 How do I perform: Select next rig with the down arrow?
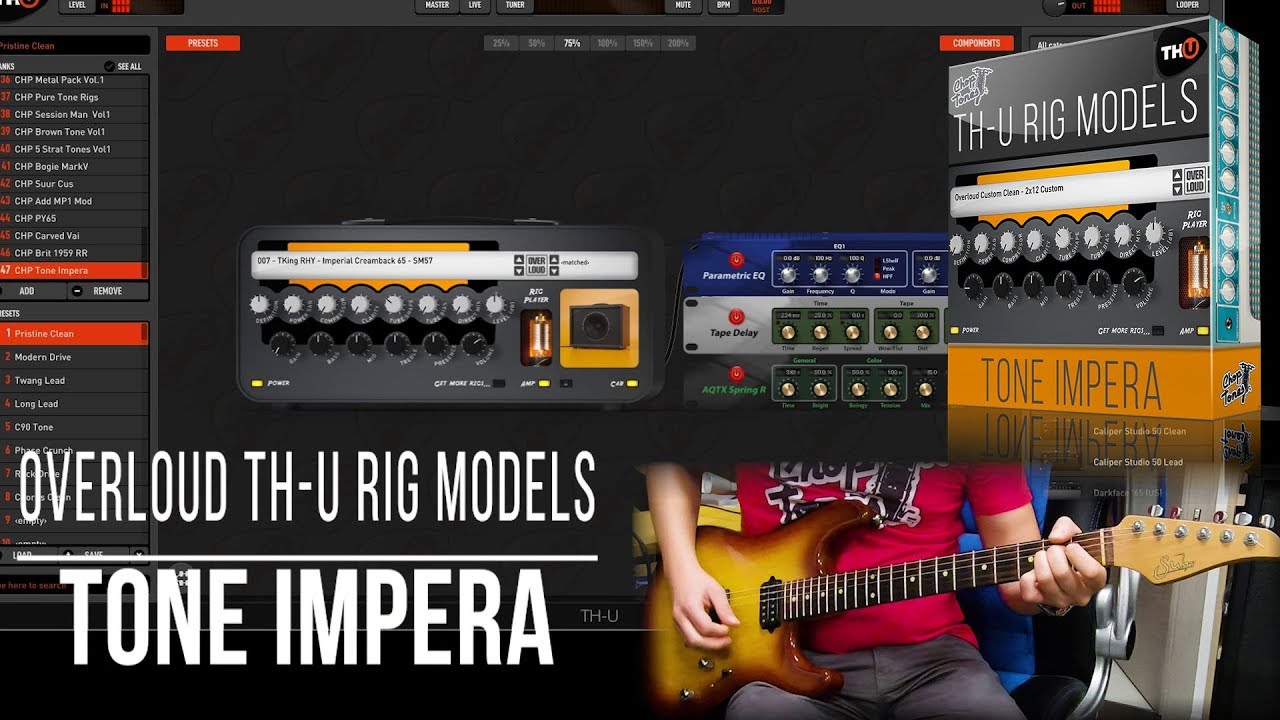pos(518,270)
